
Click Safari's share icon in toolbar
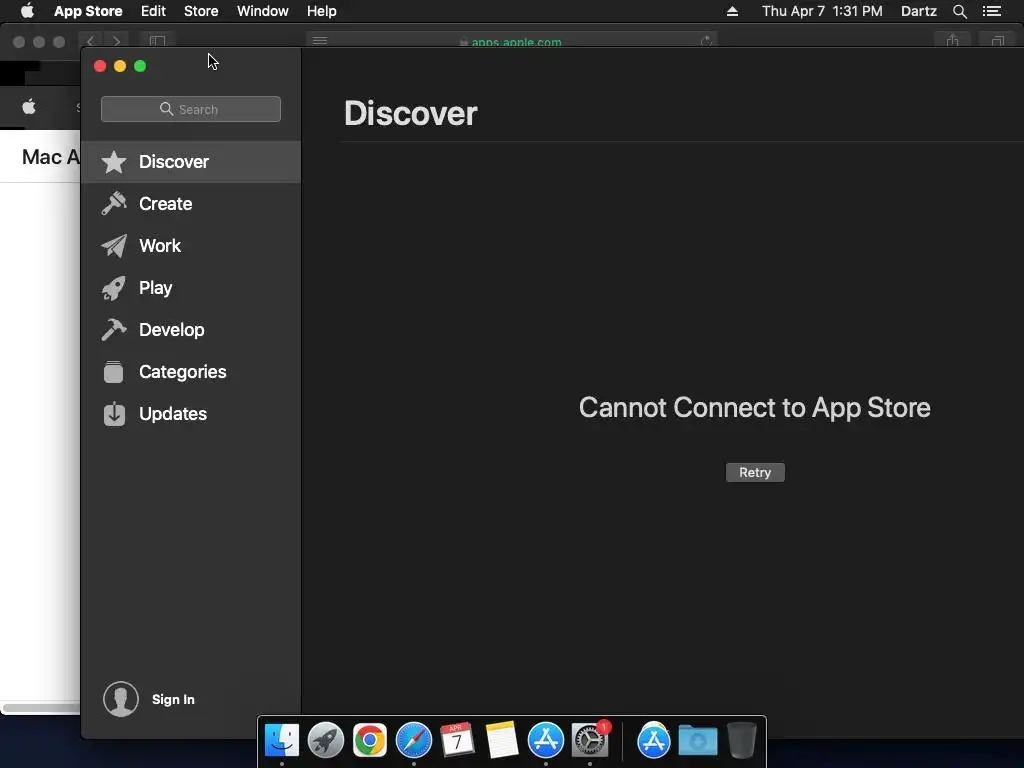coord(953,41)
